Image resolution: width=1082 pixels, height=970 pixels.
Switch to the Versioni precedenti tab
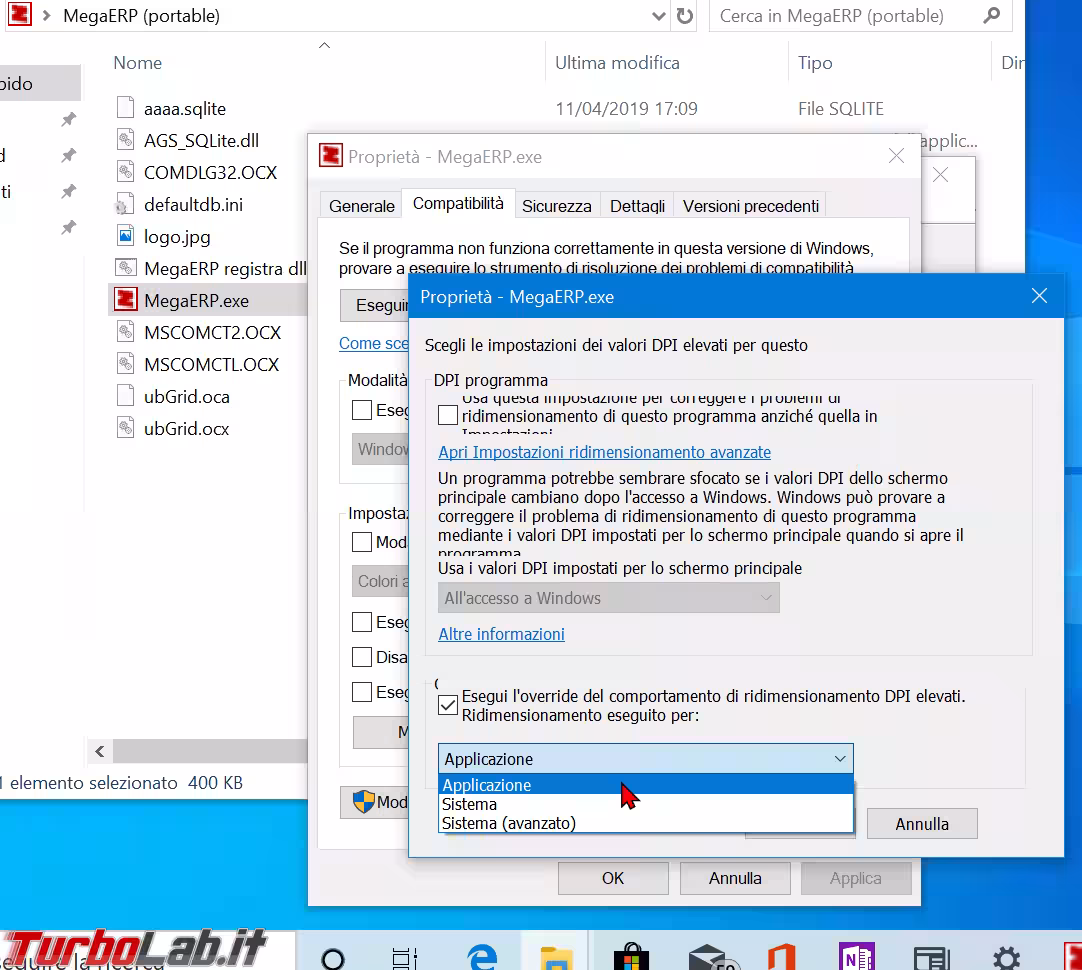tap(751, 206)
